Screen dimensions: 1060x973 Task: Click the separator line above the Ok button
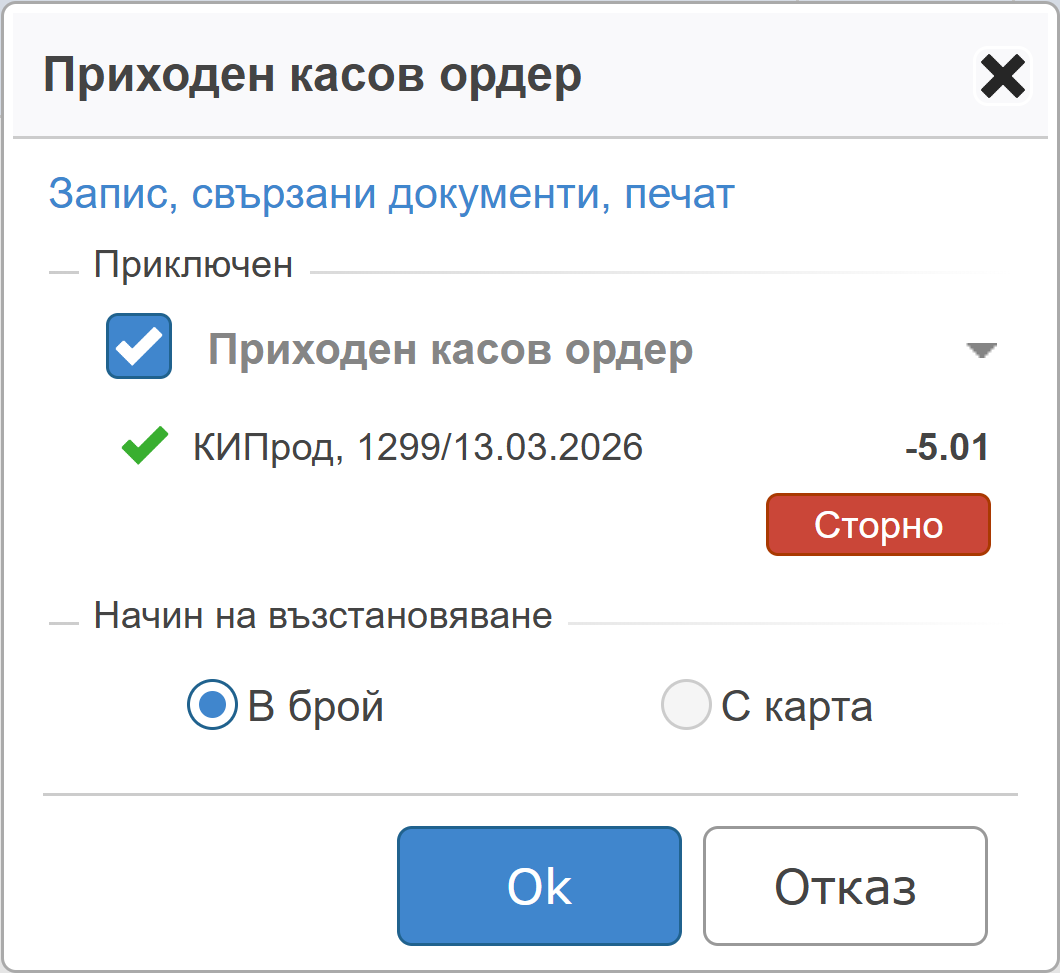click(x=530, y=795)
